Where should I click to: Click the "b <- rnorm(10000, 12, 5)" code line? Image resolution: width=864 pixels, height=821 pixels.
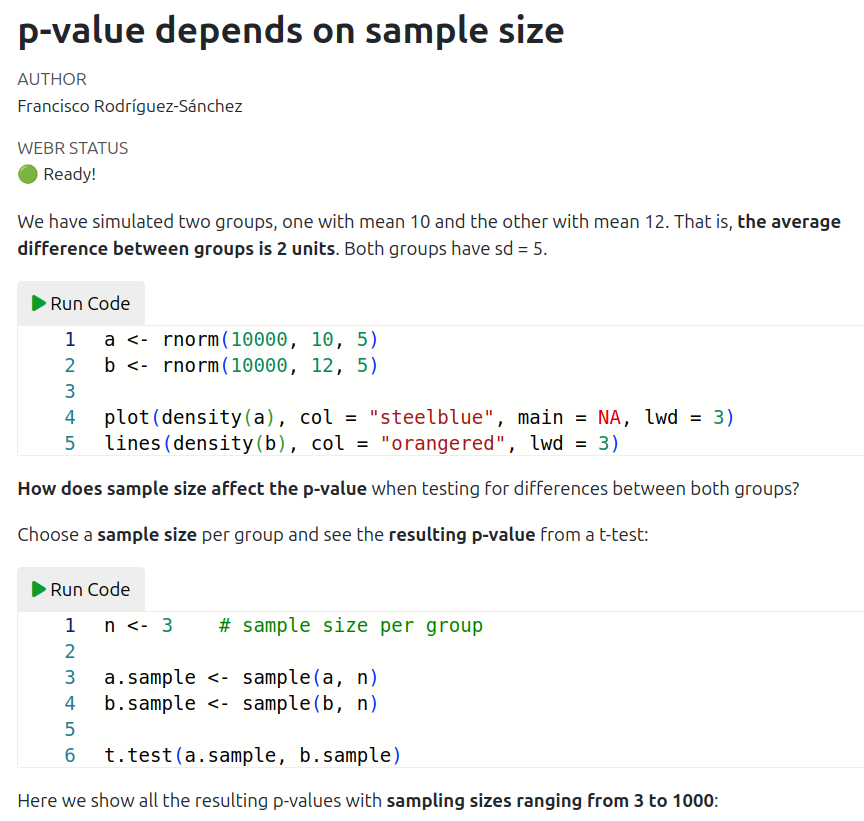coord(240,365)
